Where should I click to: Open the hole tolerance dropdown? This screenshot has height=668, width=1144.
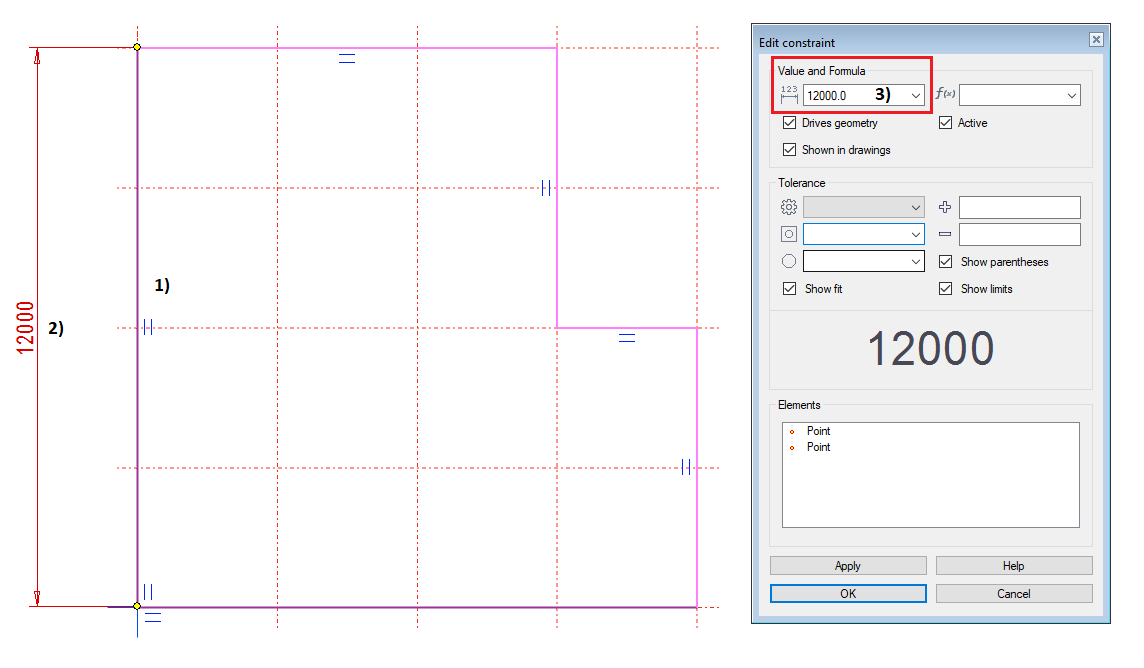coord(915,234)
